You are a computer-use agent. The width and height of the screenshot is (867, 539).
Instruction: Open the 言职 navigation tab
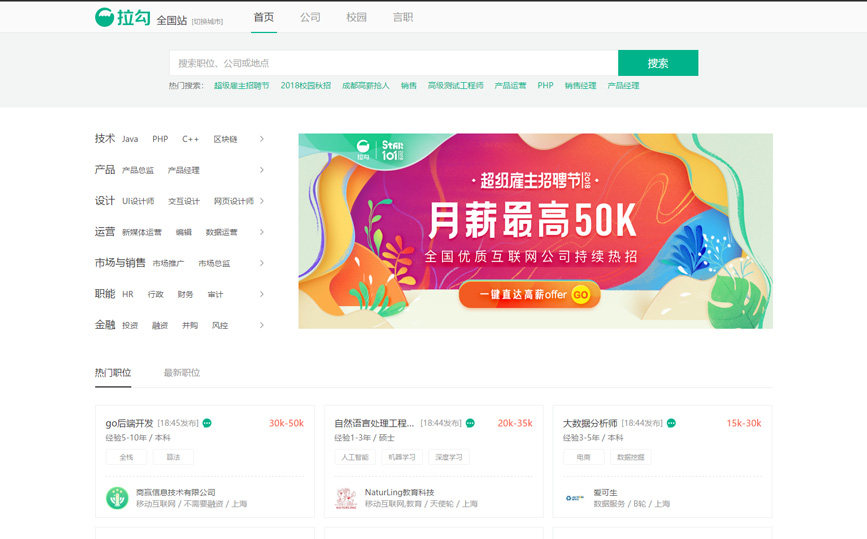(403, 17)
